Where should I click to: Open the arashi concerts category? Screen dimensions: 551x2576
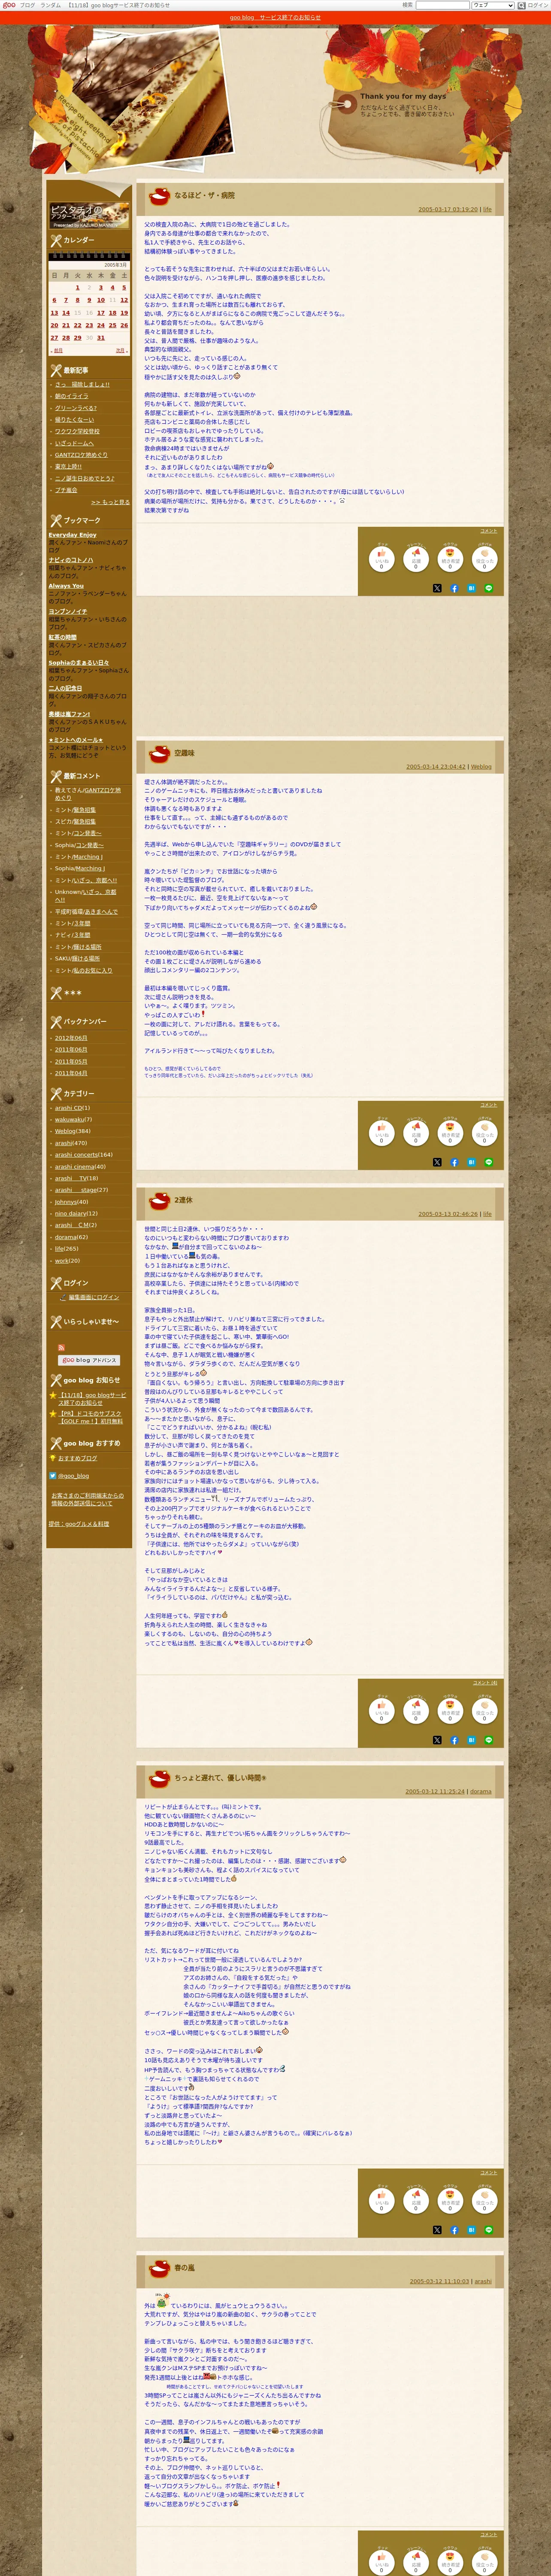click(76, 1155)
